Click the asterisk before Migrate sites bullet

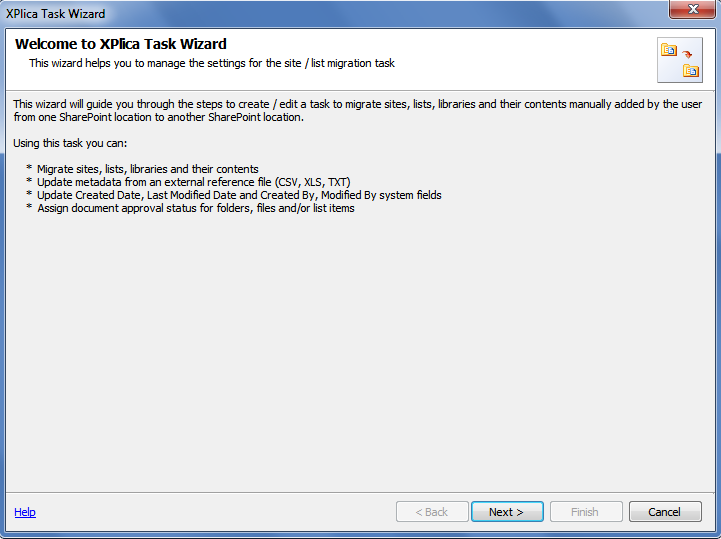click(29, 168)
